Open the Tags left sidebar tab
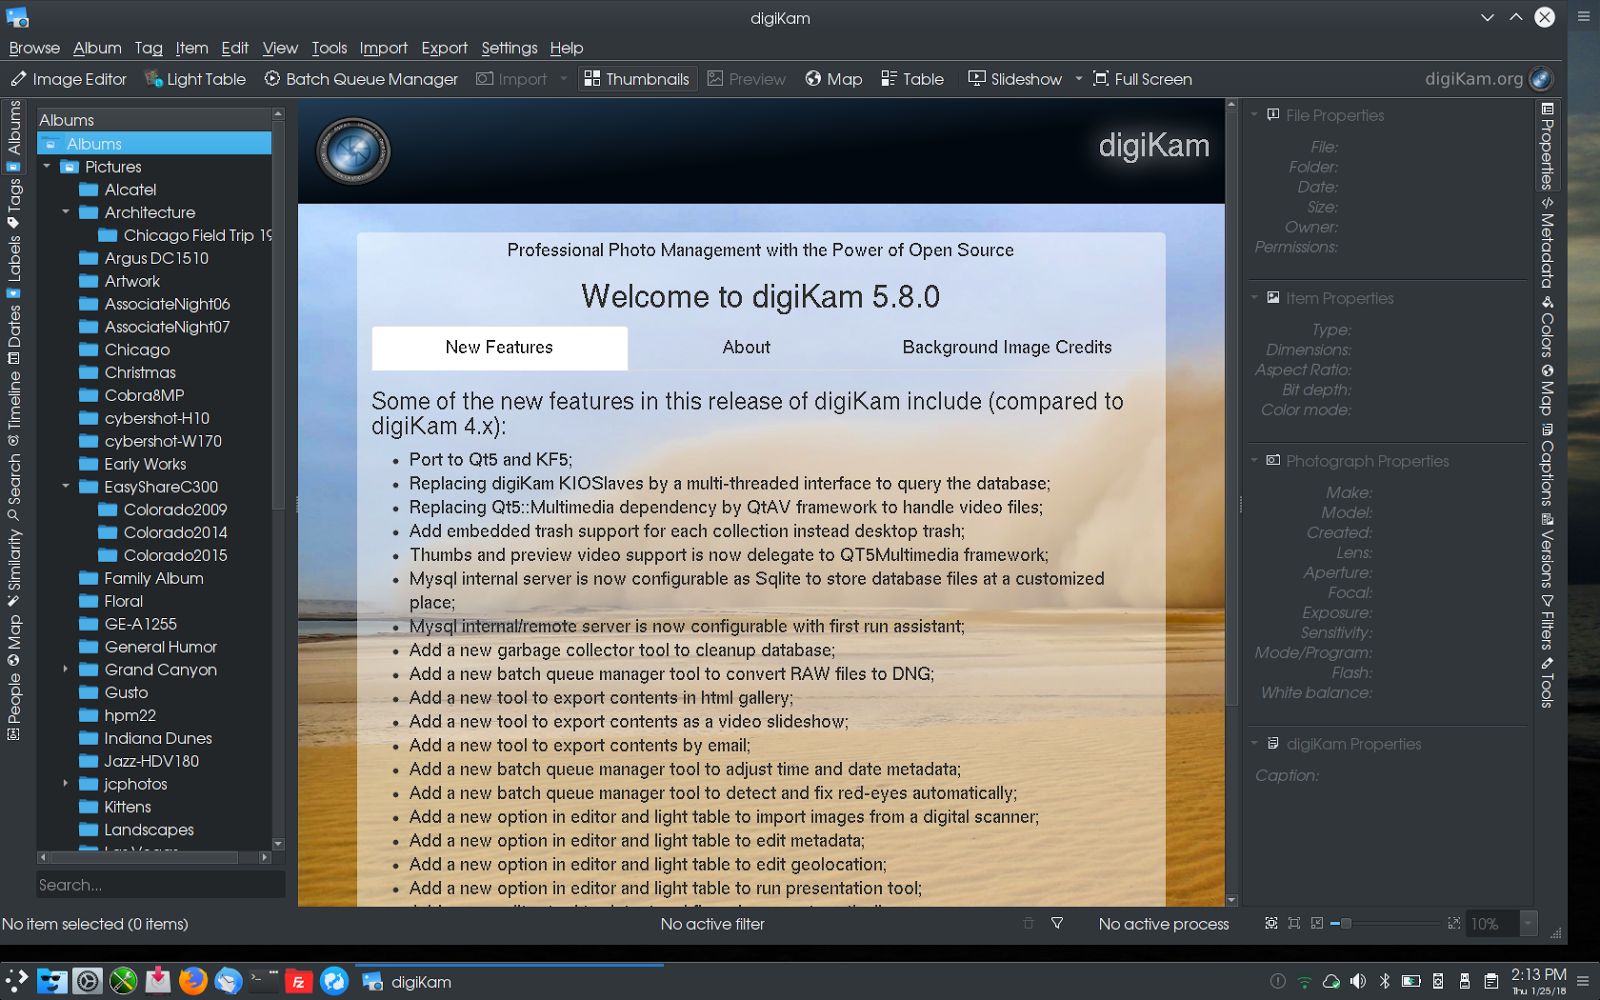 pos(14,203)
